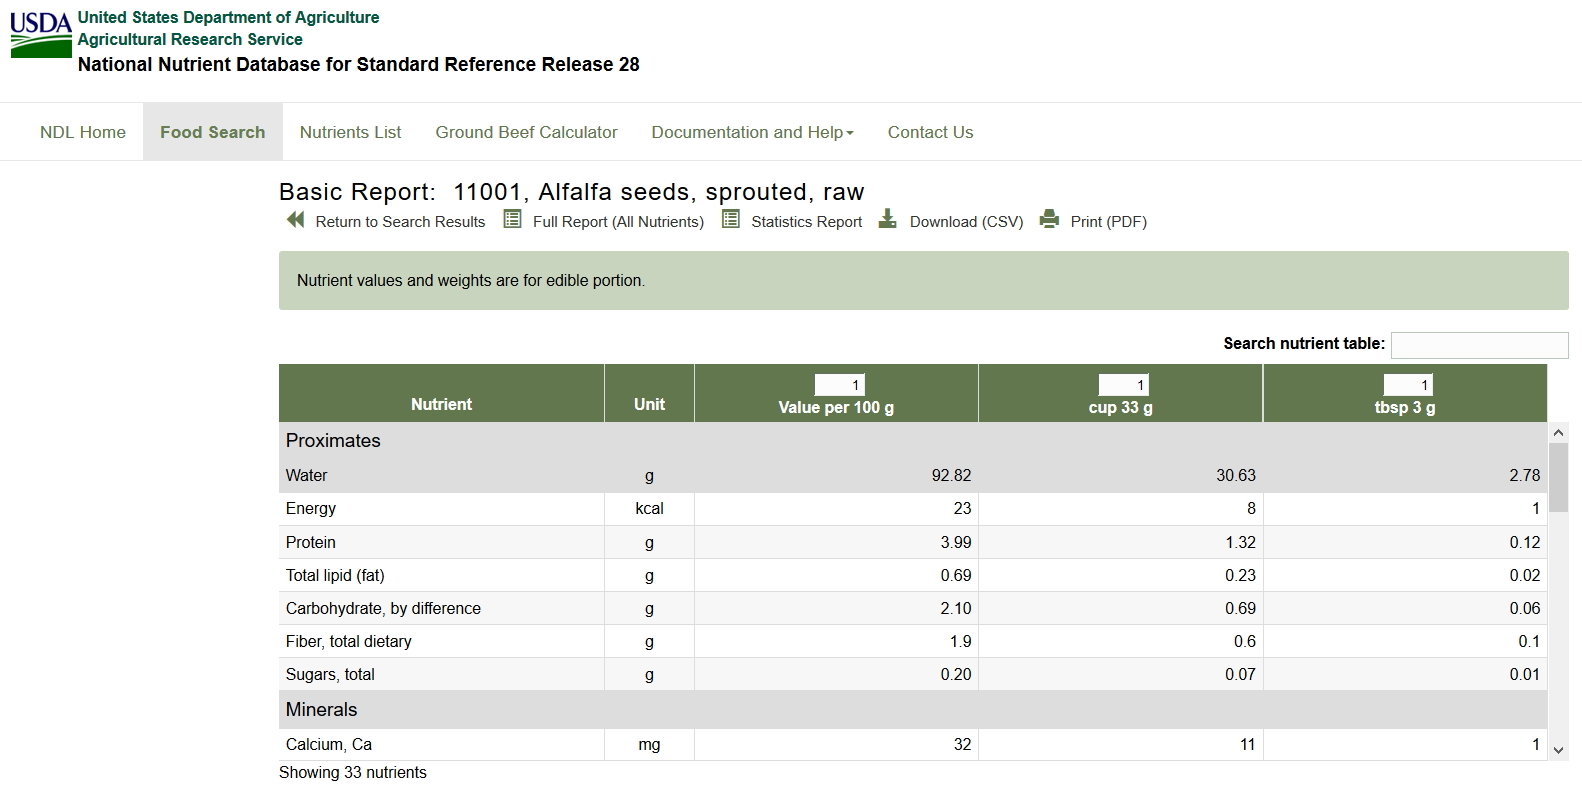Select the Minerals section row

click(x=913, y=709)
